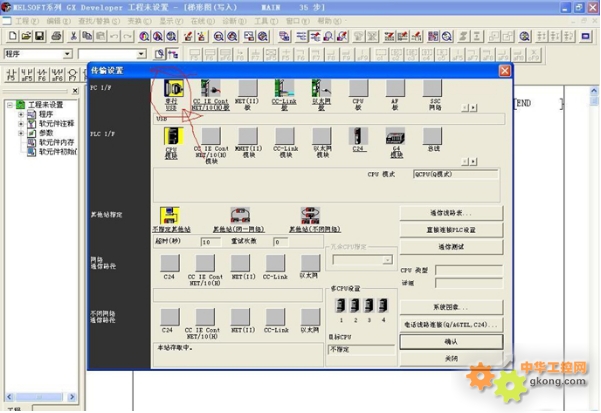Open the 程序 dropdown in the toolbar
Screen dimensions: 601x413
(67, 54)
